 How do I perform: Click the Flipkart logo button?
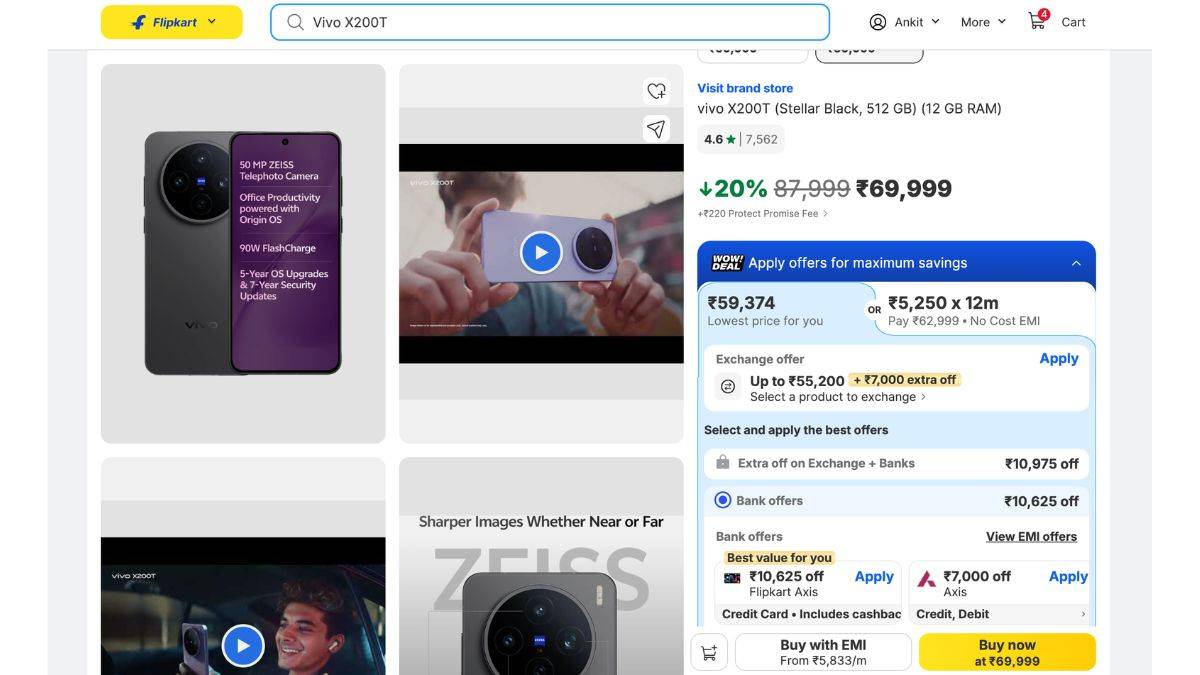171,22
